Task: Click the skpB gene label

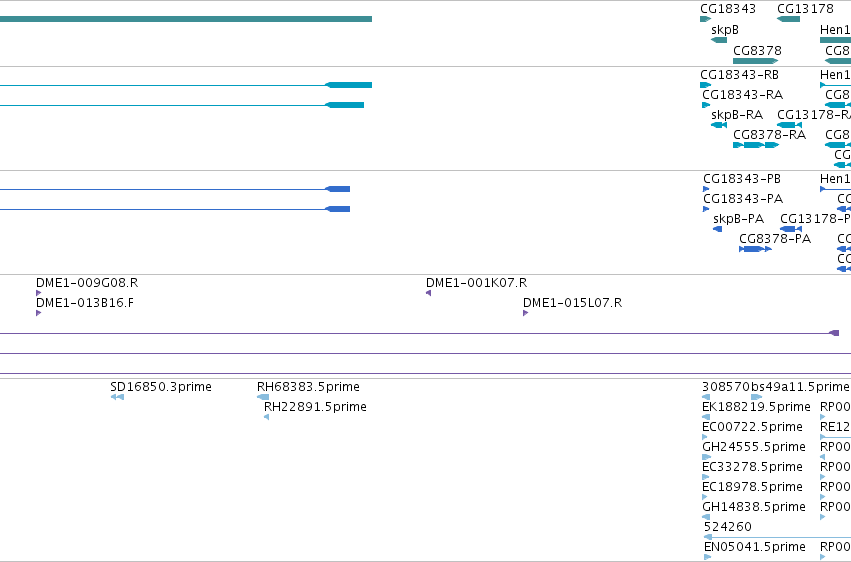Action: (x=725, y=30)
